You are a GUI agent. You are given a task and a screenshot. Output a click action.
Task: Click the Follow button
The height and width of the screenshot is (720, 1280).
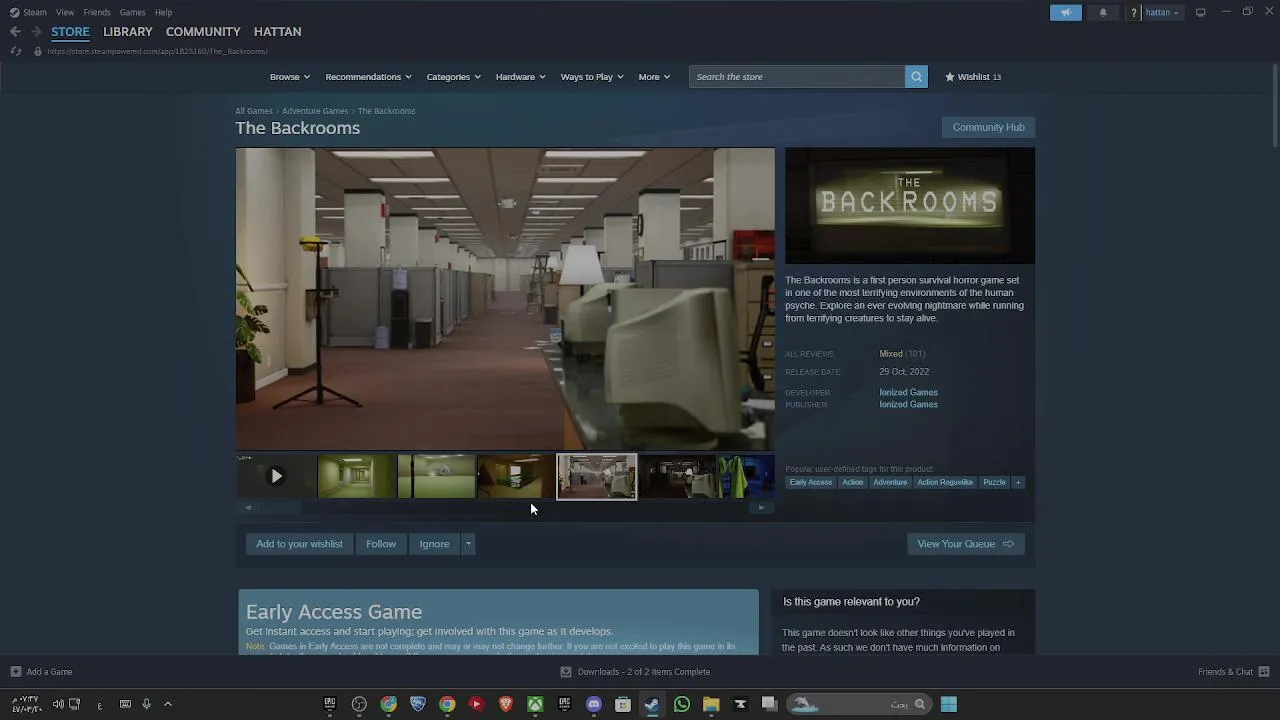[x=381, y=544]
